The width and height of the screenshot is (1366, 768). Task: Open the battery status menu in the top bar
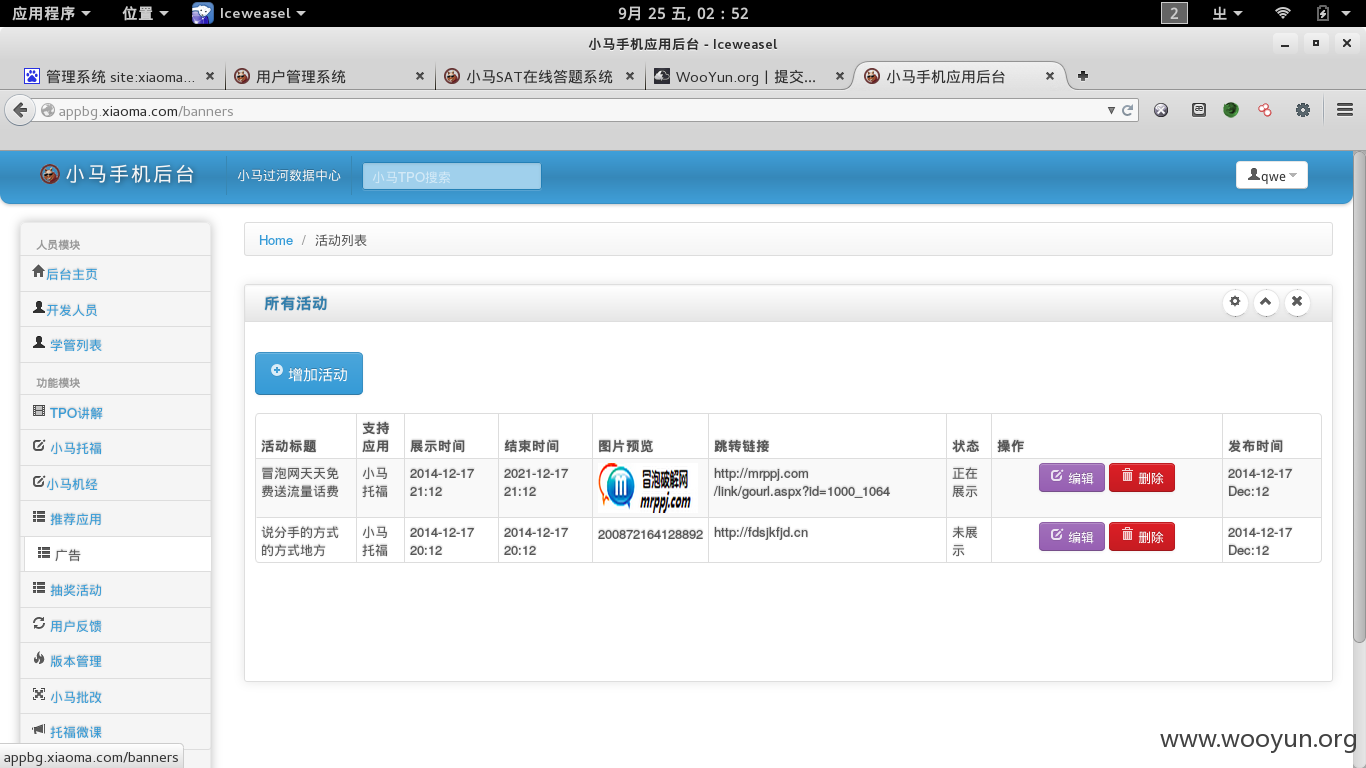pyautogui.click(x=1331, y=13)
